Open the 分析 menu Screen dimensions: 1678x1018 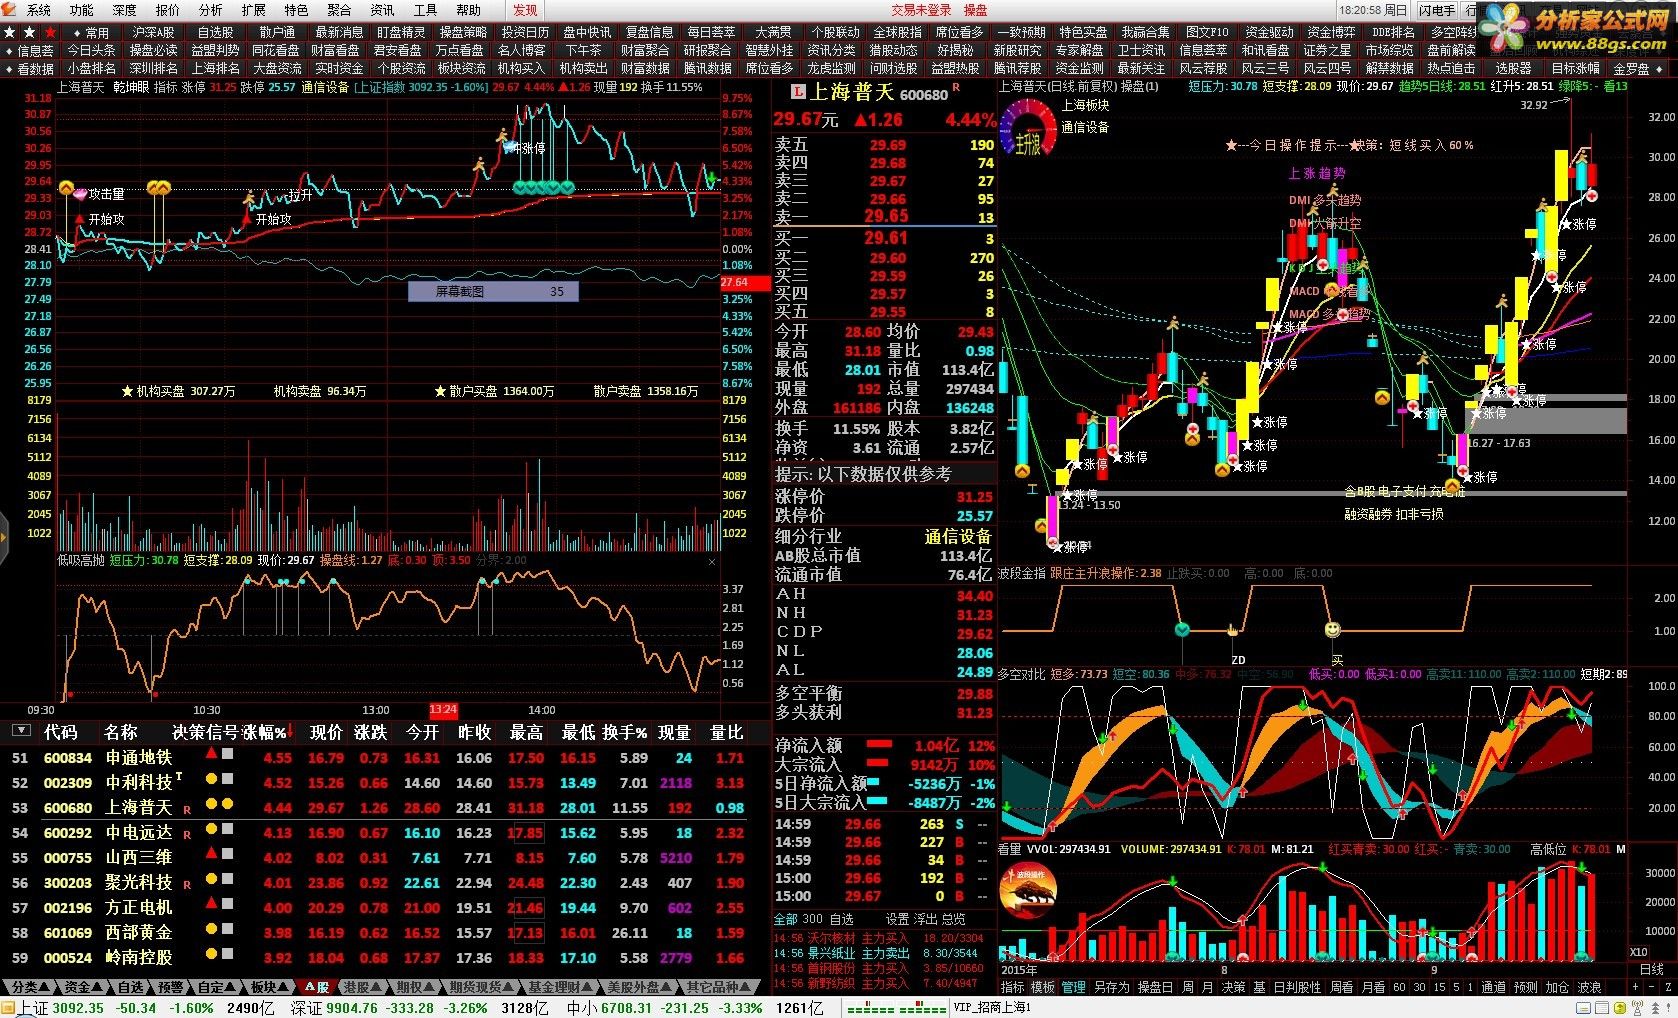(x=211, y=10)
